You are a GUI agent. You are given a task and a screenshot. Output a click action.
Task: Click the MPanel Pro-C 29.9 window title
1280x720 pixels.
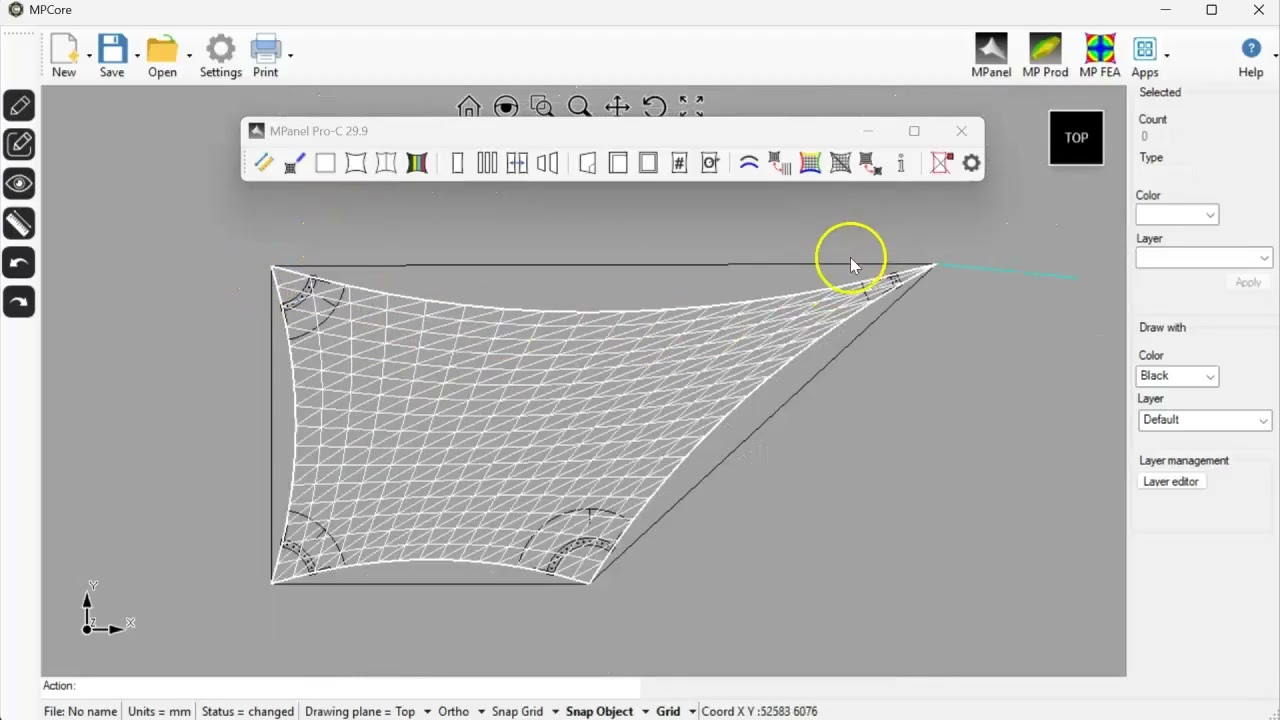(x=319, y=131)
